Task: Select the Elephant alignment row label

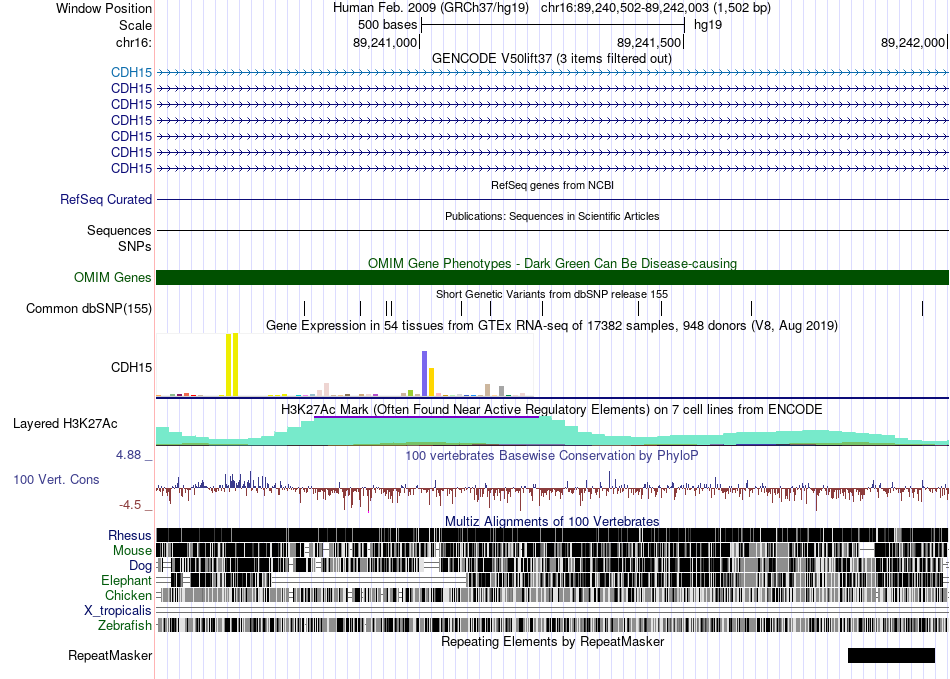Action: [x=126, y=580]
